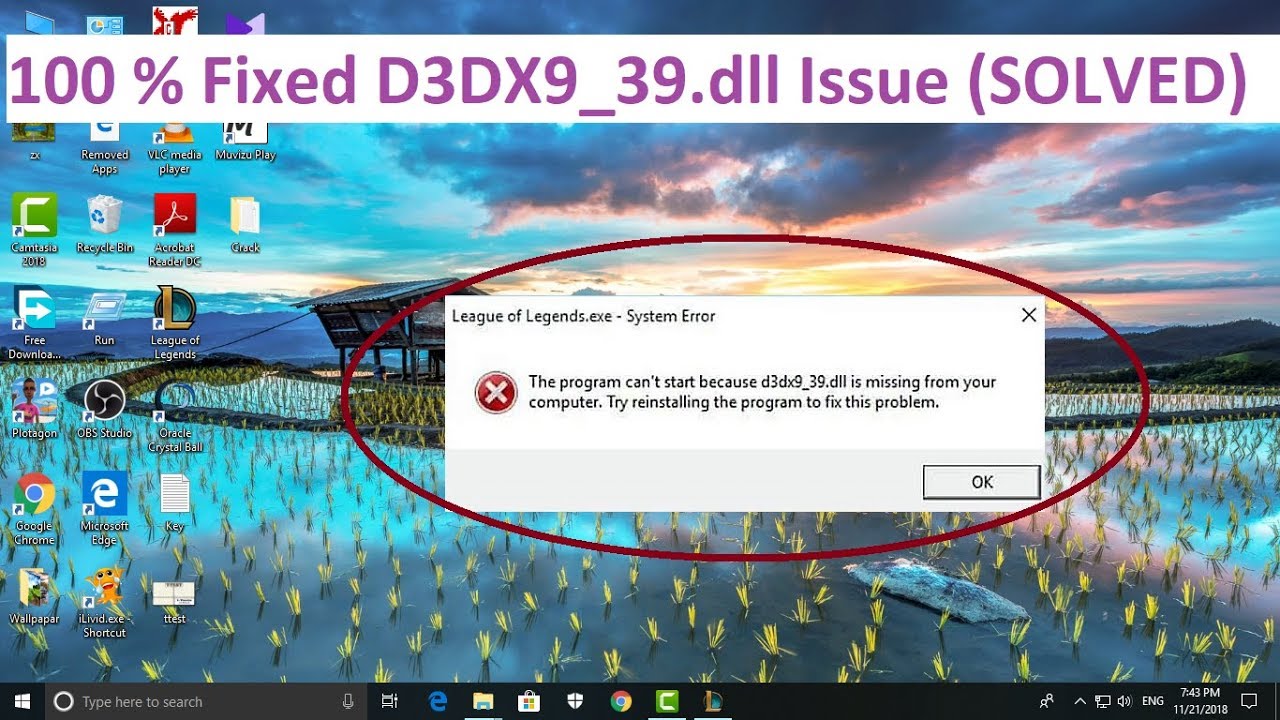Open the volume control in system tray
The width and height of the screenshot is (1280, 720).
[x=1124, y=701]
